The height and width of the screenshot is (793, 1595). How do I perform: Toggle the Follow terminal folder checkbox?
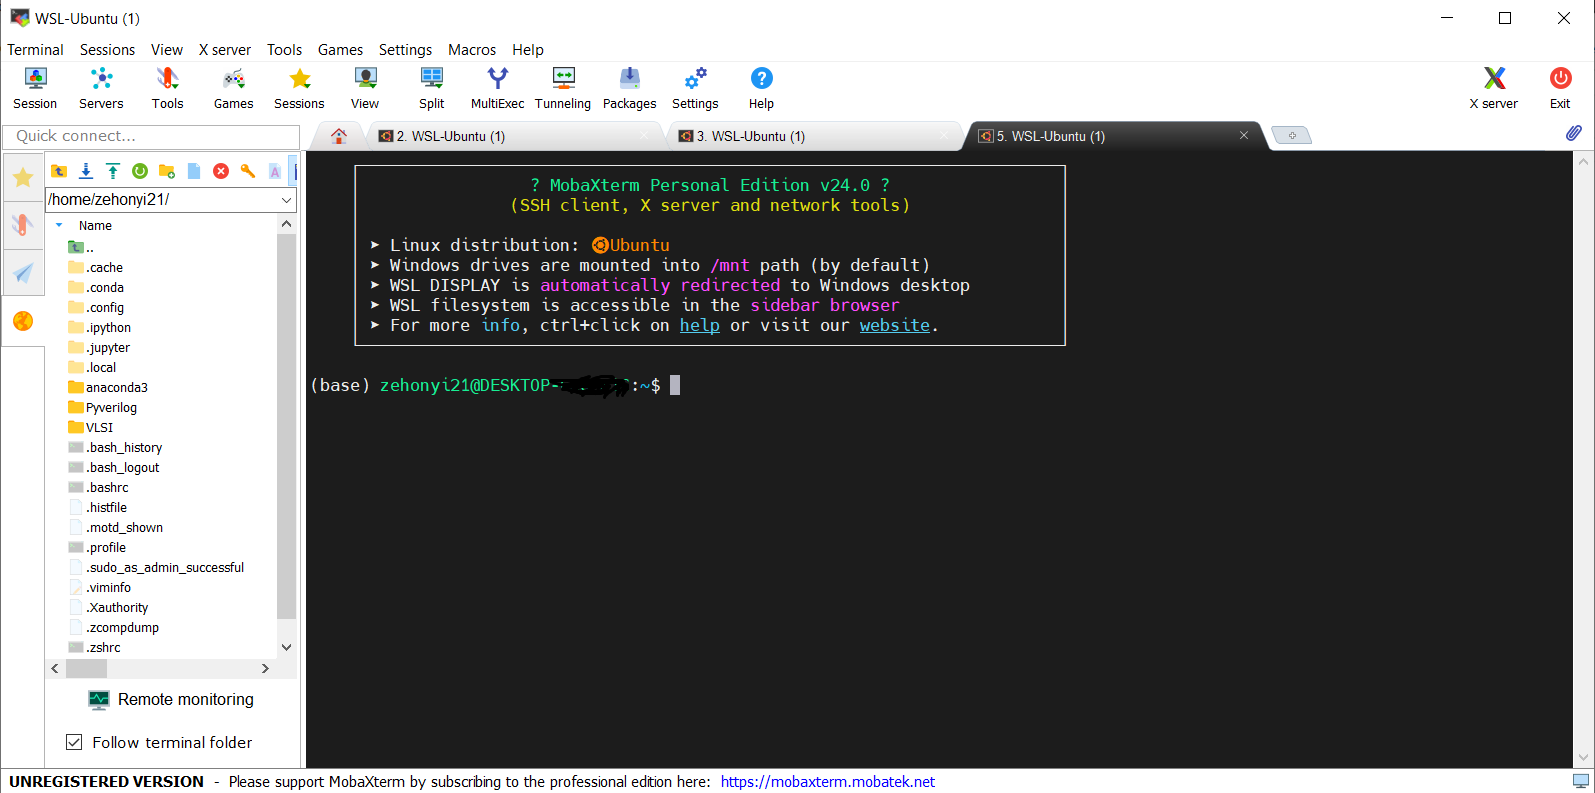coord(74,742)
